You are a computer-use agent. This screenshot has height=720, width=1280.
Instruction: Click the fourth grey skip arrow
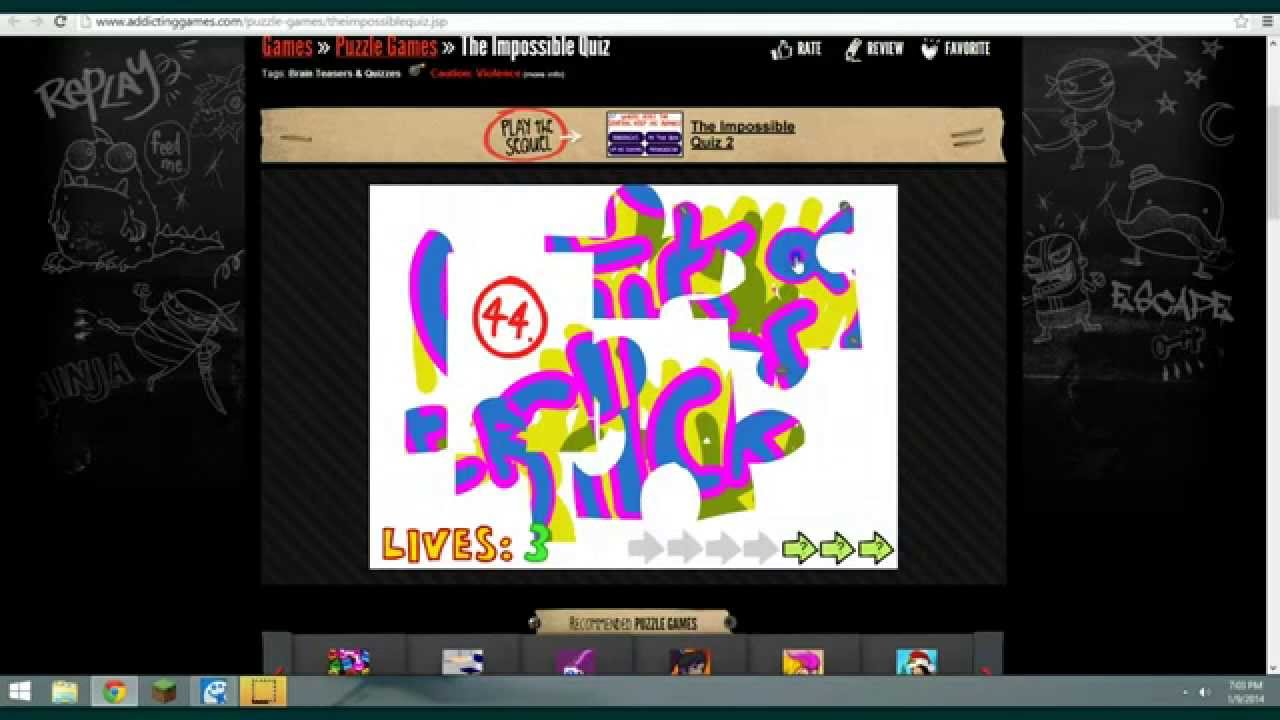coord(761,547)
